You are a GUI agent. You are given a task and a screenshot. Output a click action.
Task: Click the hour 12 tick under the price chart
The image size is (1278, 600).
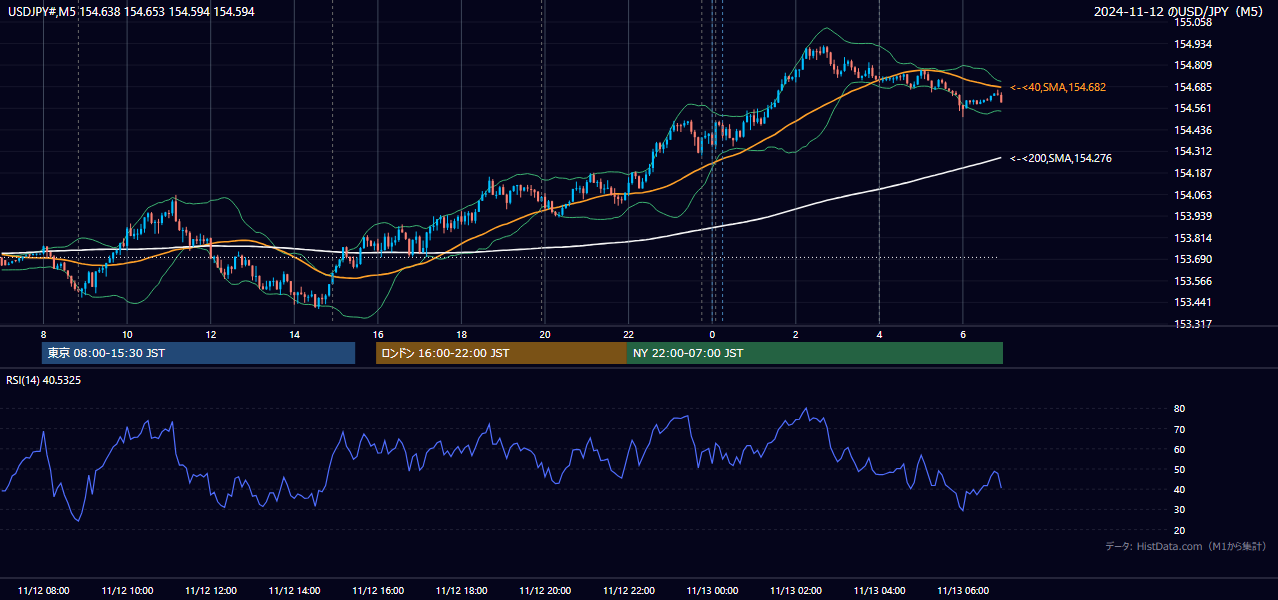pyautogui.click(x=211, y=334)
